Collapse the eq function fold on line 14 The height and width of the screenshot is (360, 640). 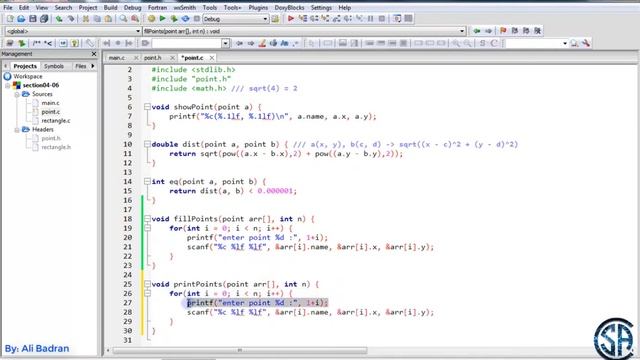[x=147, y=181]
